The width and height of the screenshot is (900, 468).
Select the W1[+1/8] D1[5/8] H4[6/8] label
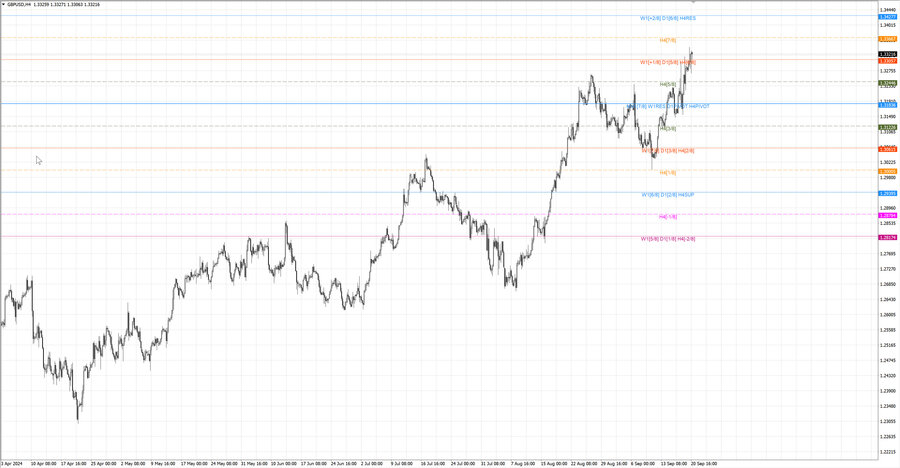(x=668, y=62)
